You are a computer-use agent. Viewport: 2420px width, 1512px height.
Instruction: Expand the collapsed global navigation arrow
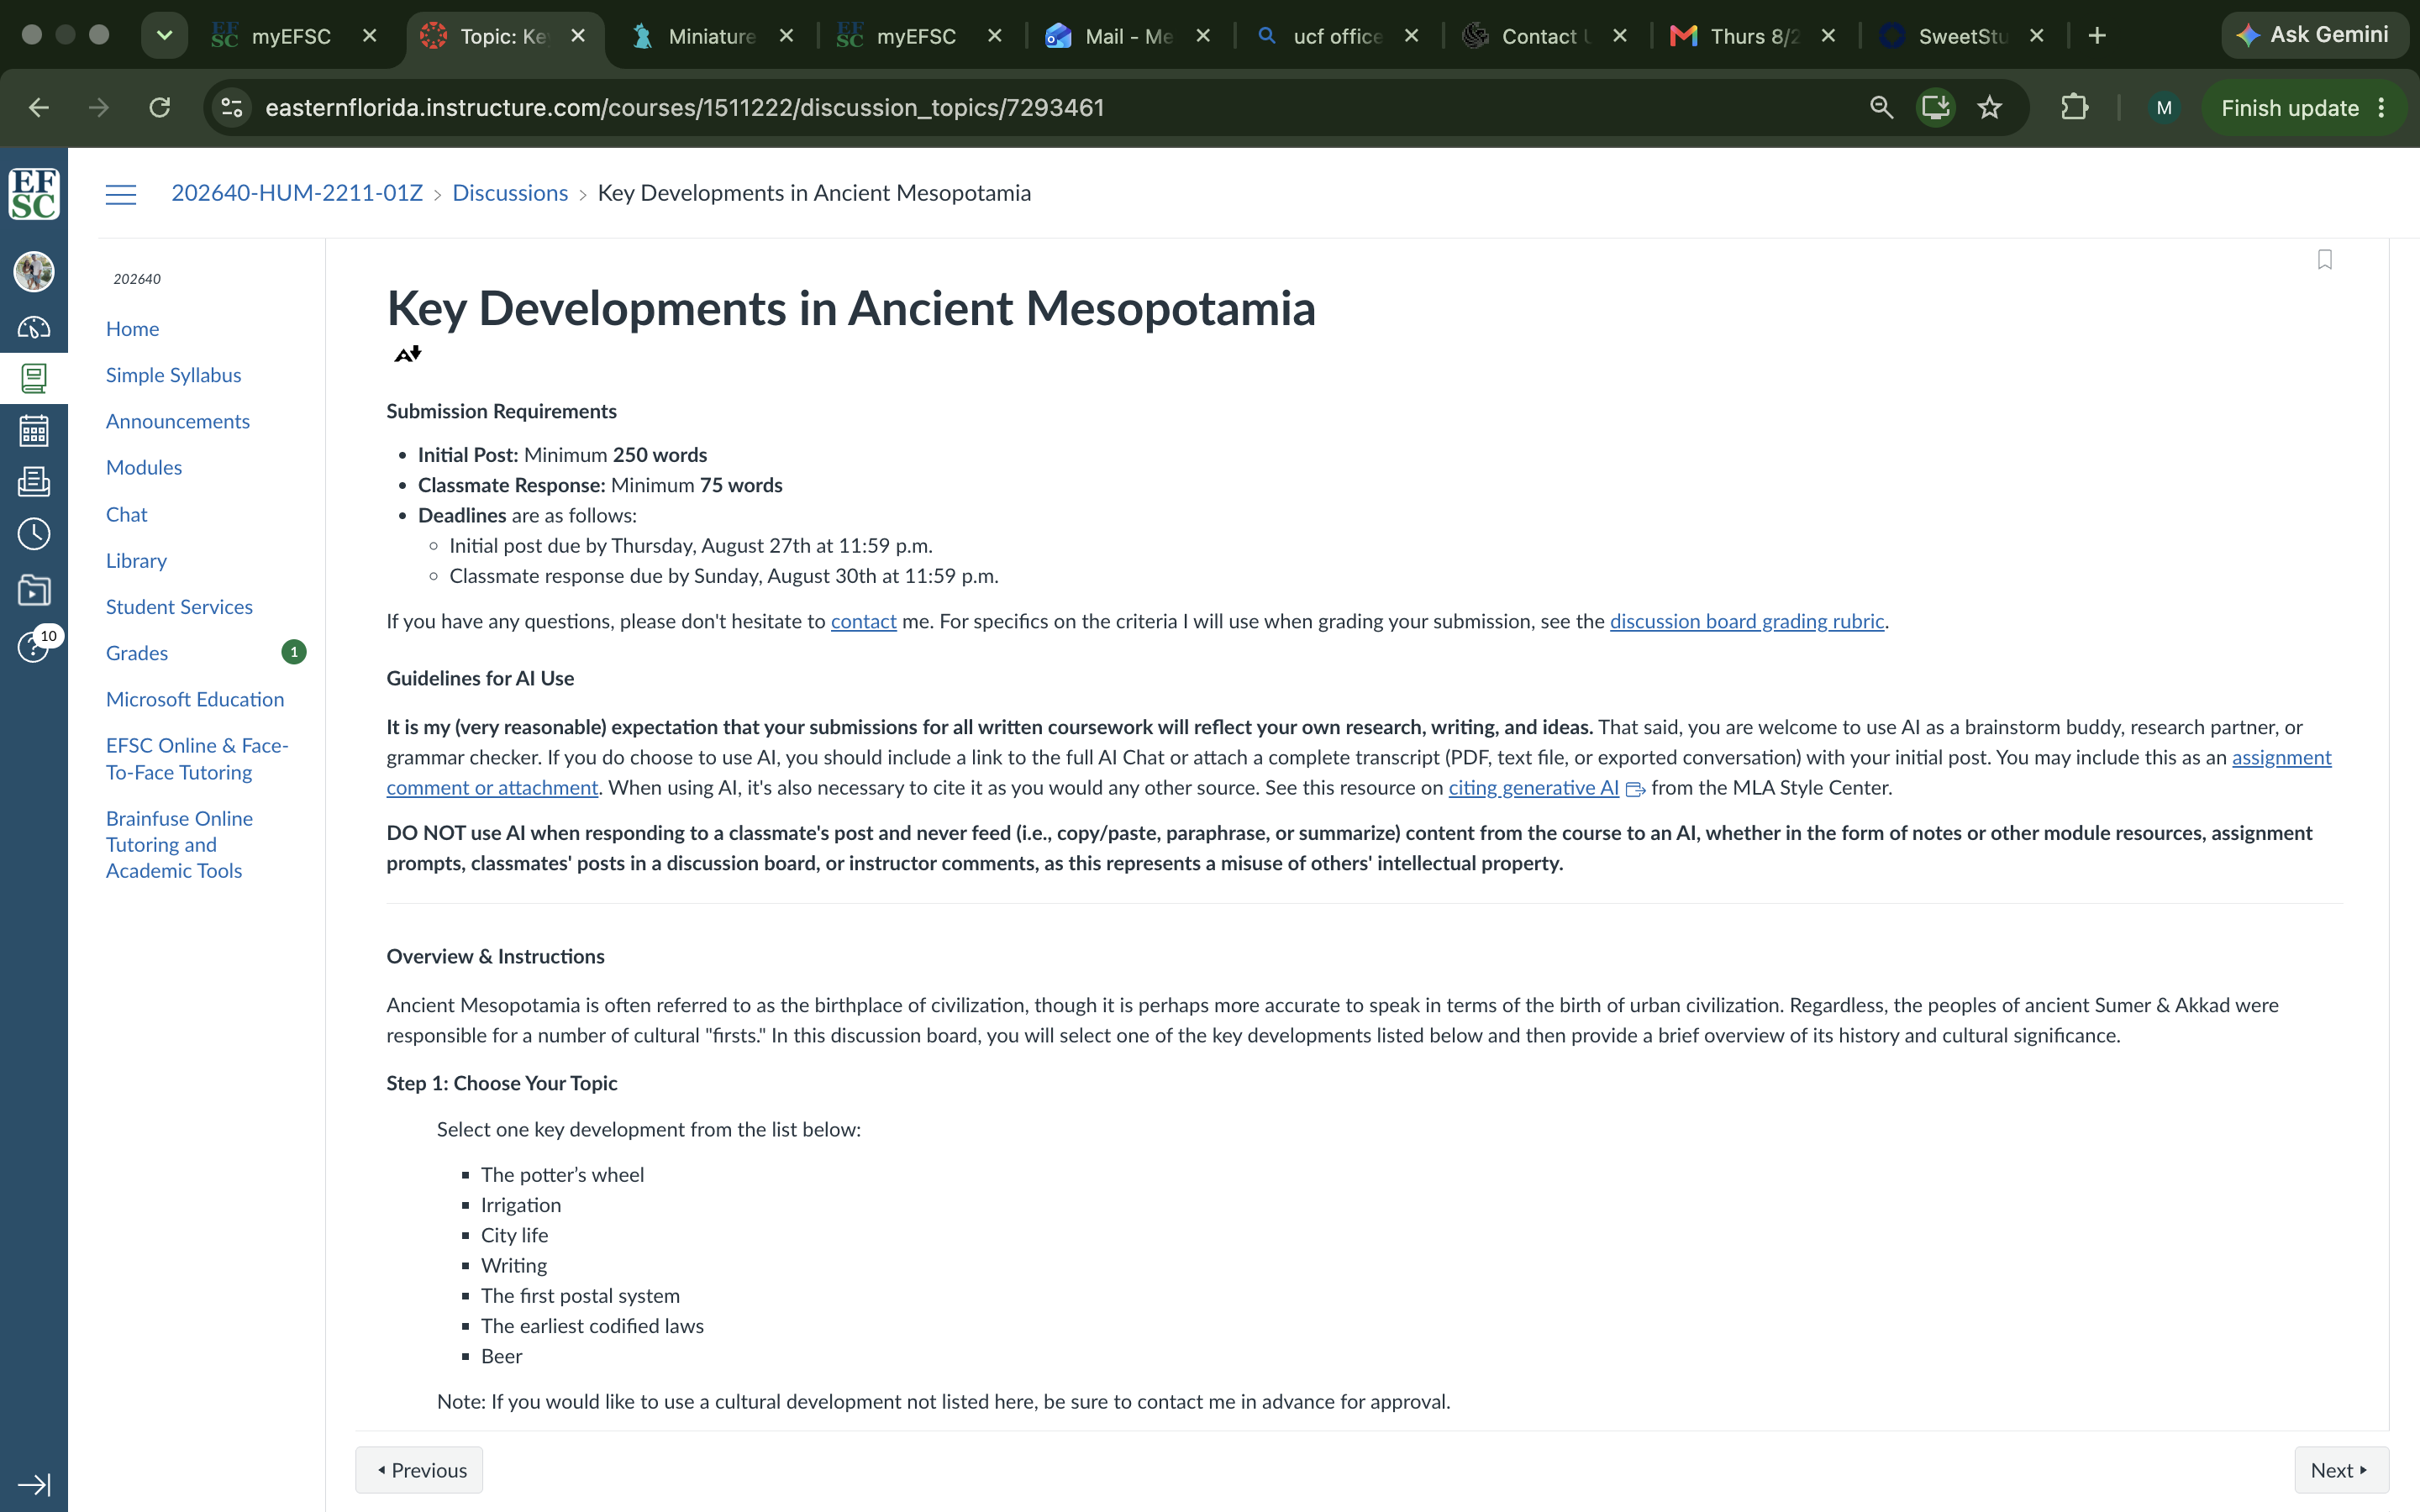(x=34, y=1484)
